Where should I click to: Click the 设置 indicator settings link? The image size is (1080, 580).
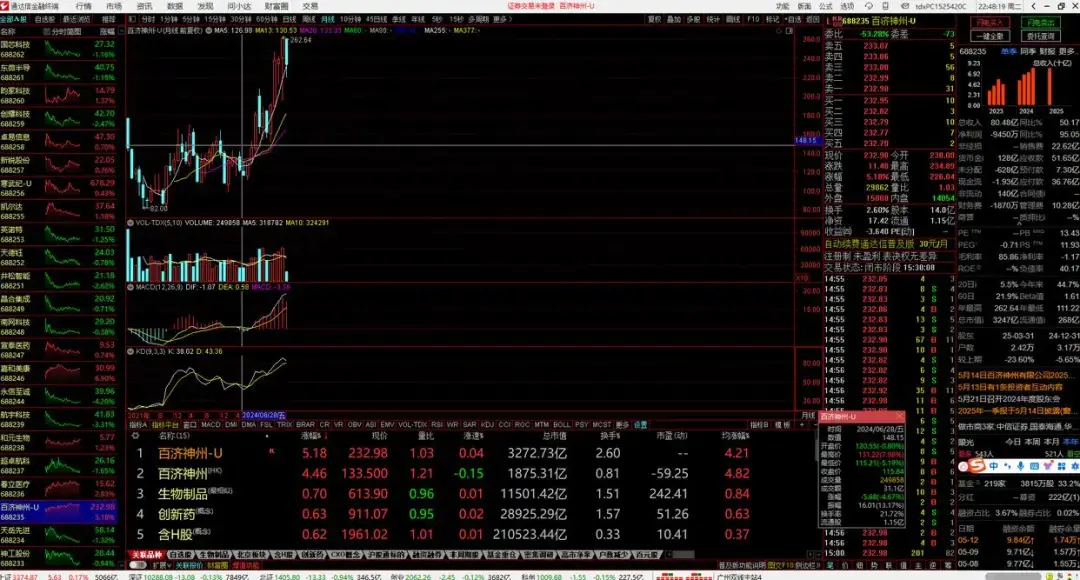tap(641, 424)
